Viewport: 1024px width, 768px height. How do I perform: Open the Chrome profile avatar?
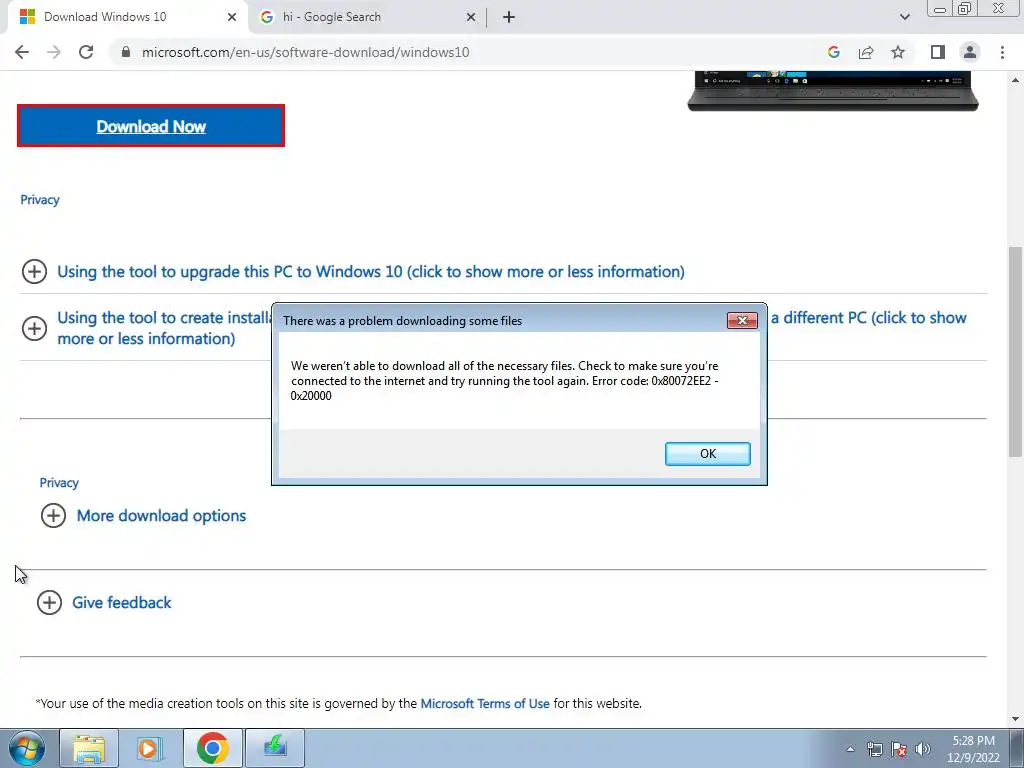coord(970,52)
